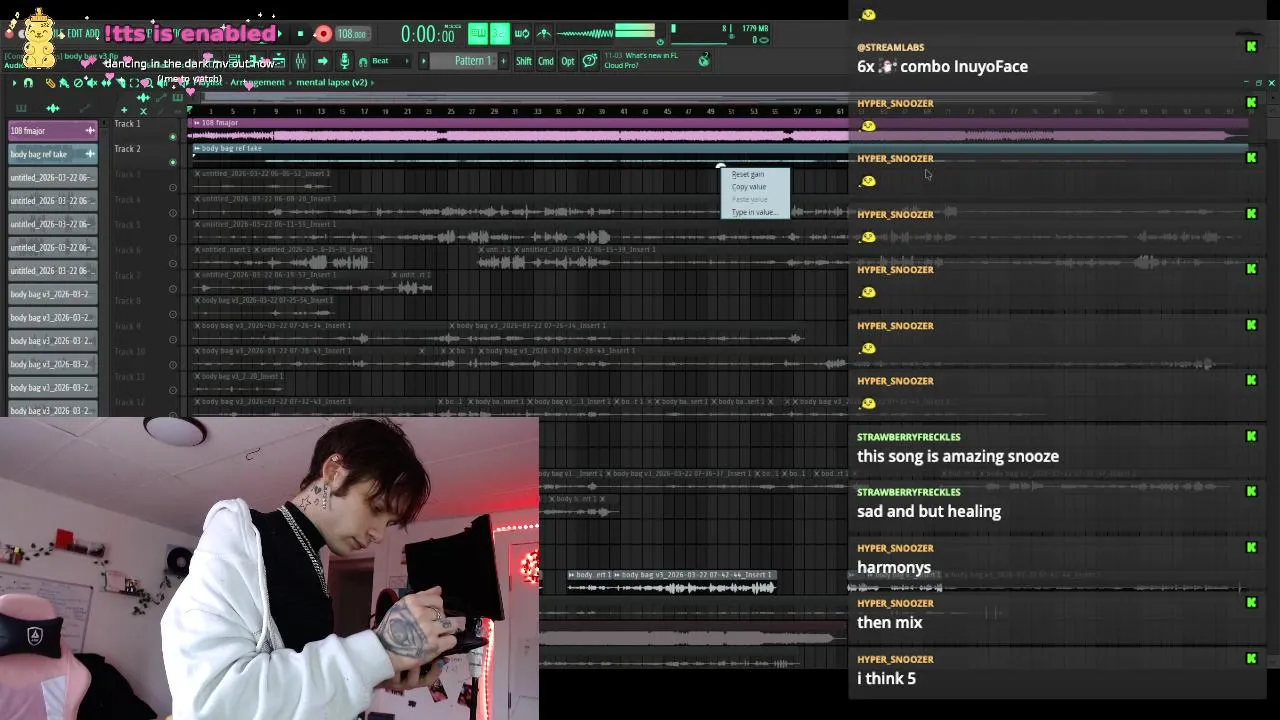Screen dimensions: 1280x720
Task: Unmute Track 5 using its LED
Action: pos(173,238)
